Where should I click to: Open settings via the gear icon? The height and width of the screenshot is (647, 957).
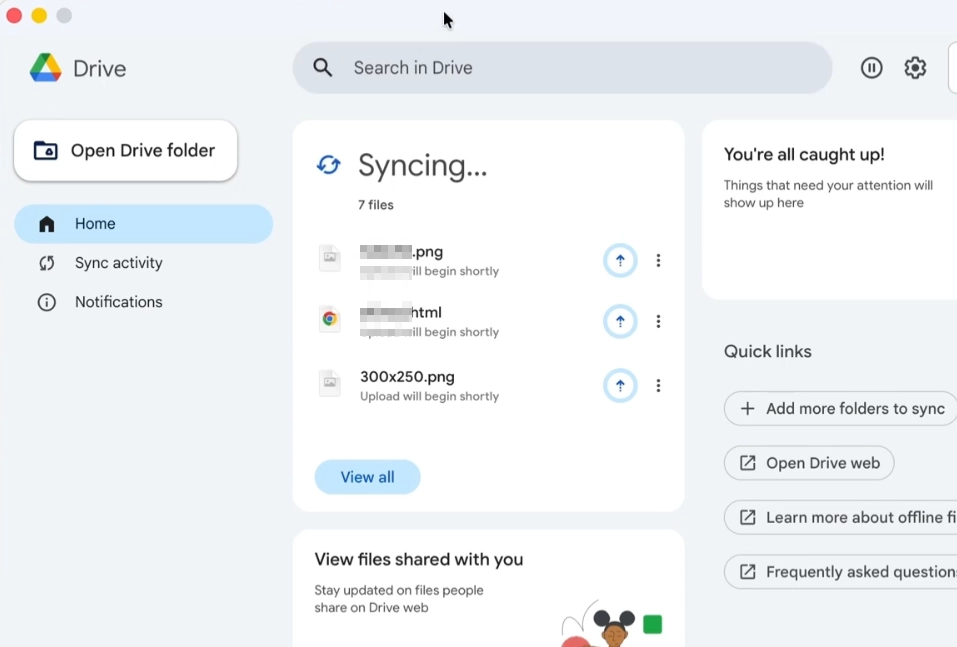point(915,68)
